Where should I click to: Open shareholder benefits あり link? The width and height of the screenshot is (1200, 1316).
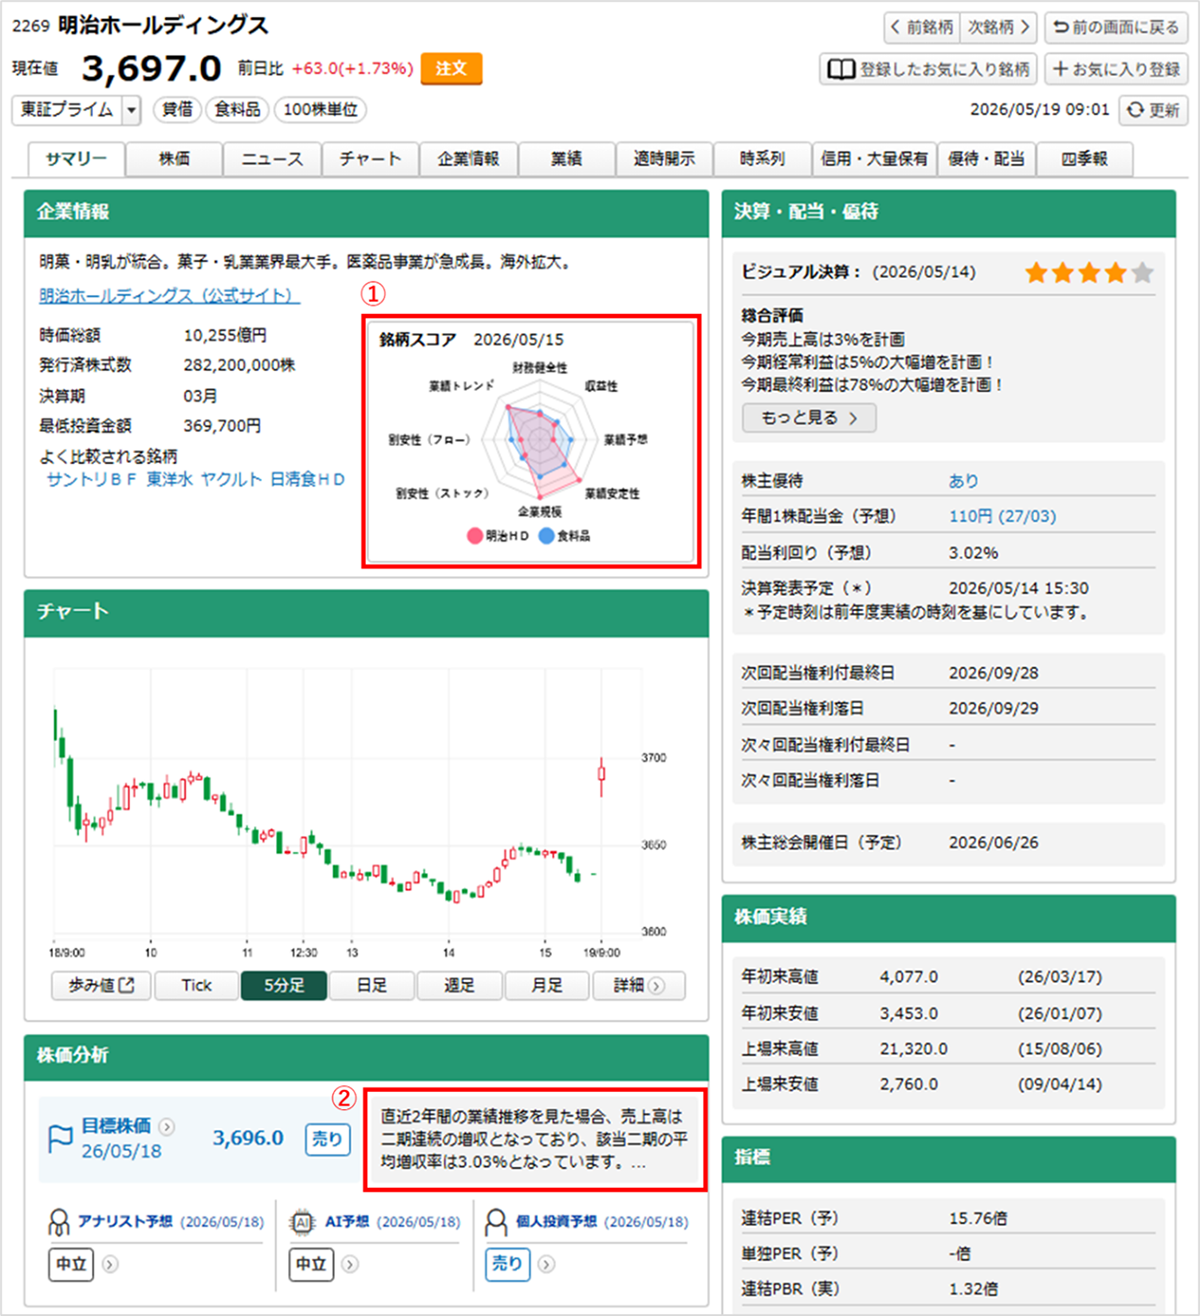(964, 481)
